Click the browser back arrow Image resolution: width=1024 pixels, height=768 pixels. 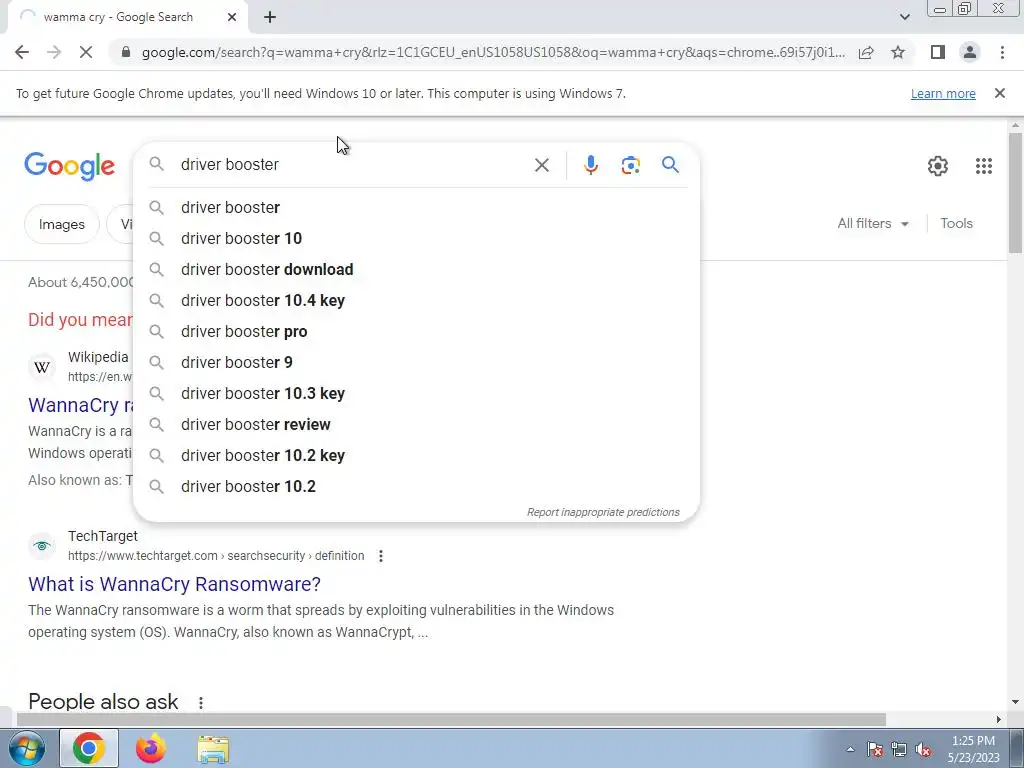tap(22, 52)
